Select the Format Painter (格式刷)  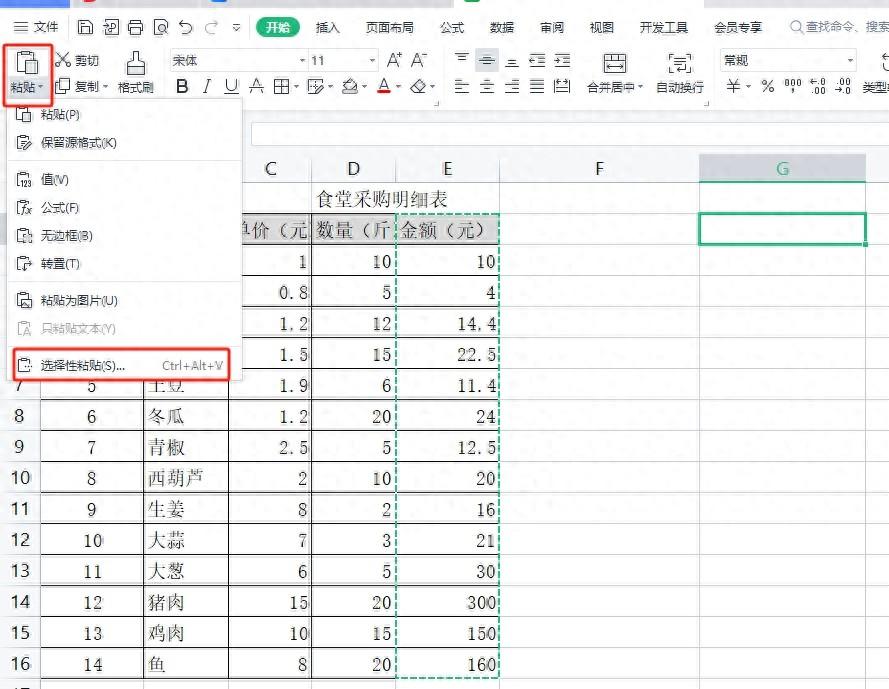(x=136, y=72)
